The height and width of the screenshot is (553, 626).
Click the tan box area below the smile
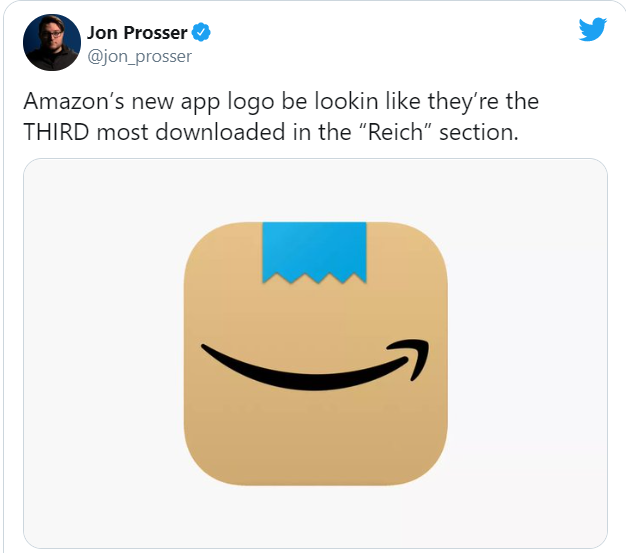tap(315, 435)
